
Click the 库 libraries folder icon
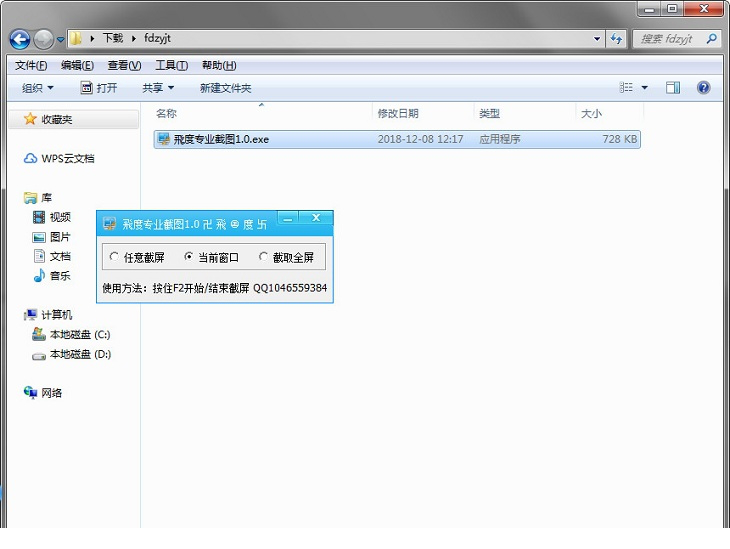click(x=30, y=198)
